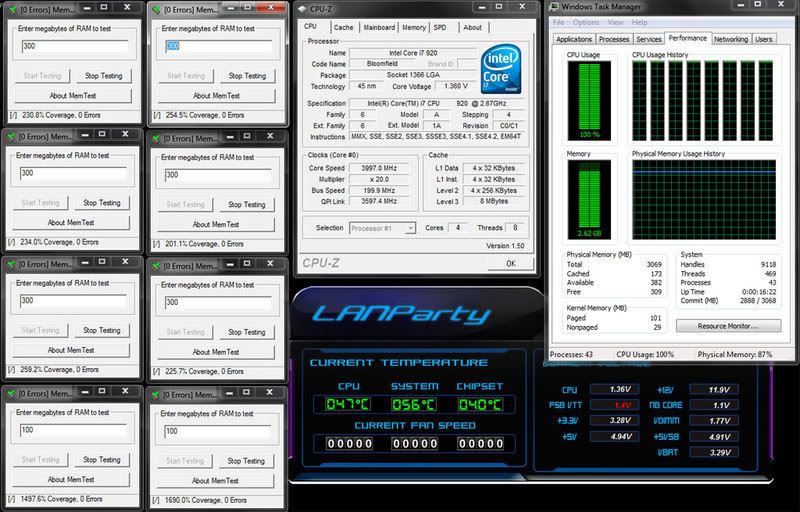The image size is (800, 512).
Task: Click the red FSB VTT 1.4V voltage value
Action: 615,405
